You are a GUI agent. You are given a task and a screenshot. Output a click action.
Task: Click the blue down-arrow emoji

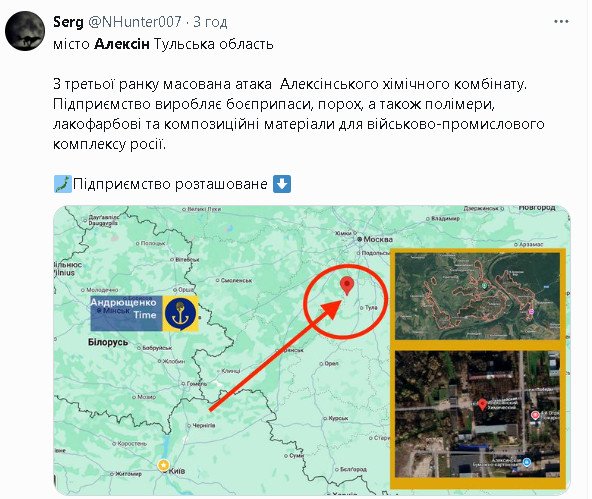point(282,184)
